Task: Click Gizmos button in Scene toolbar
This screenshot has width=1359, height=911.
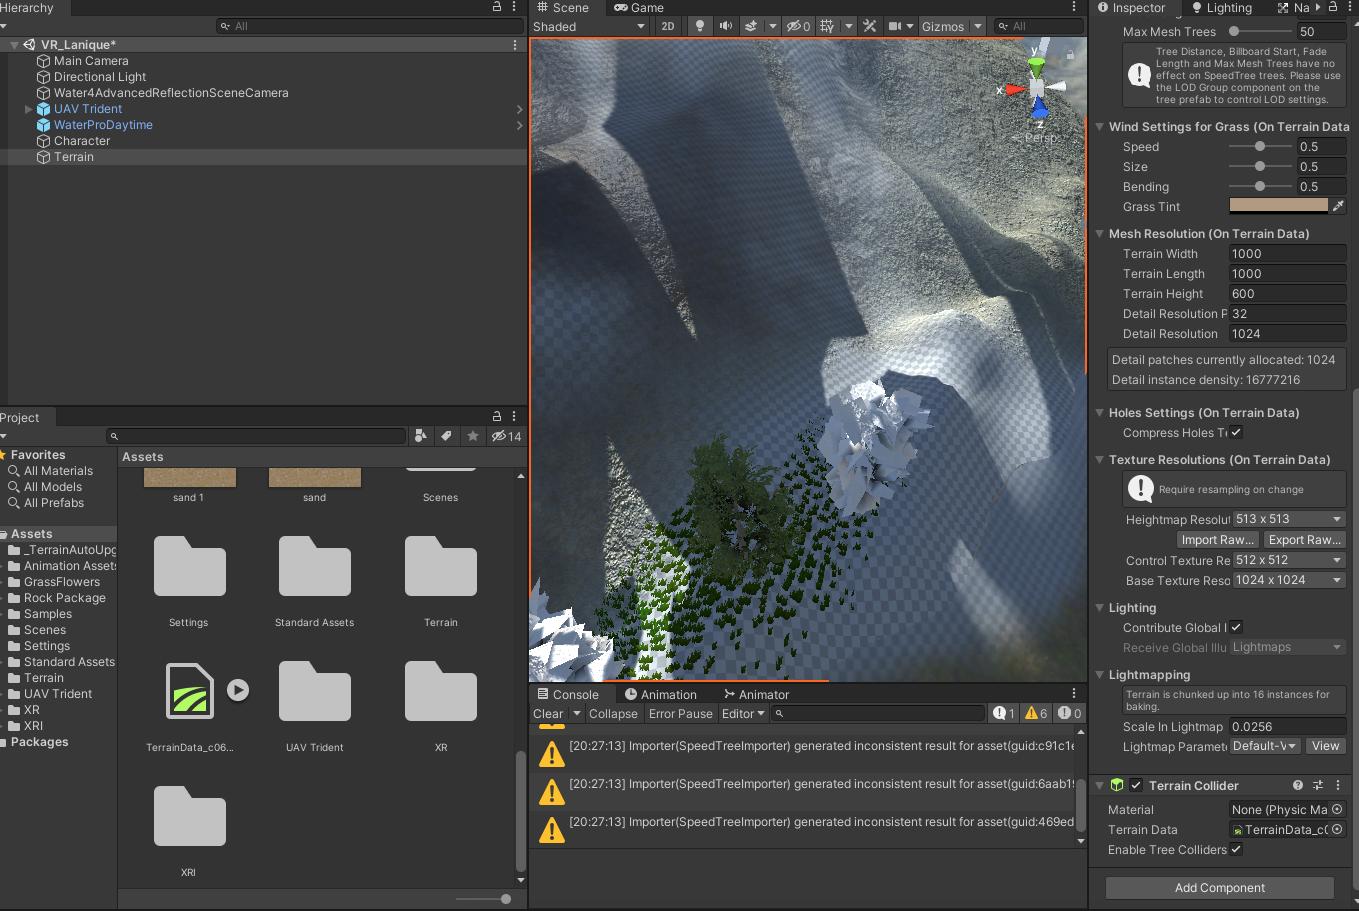Action: (x=943, y=26)
